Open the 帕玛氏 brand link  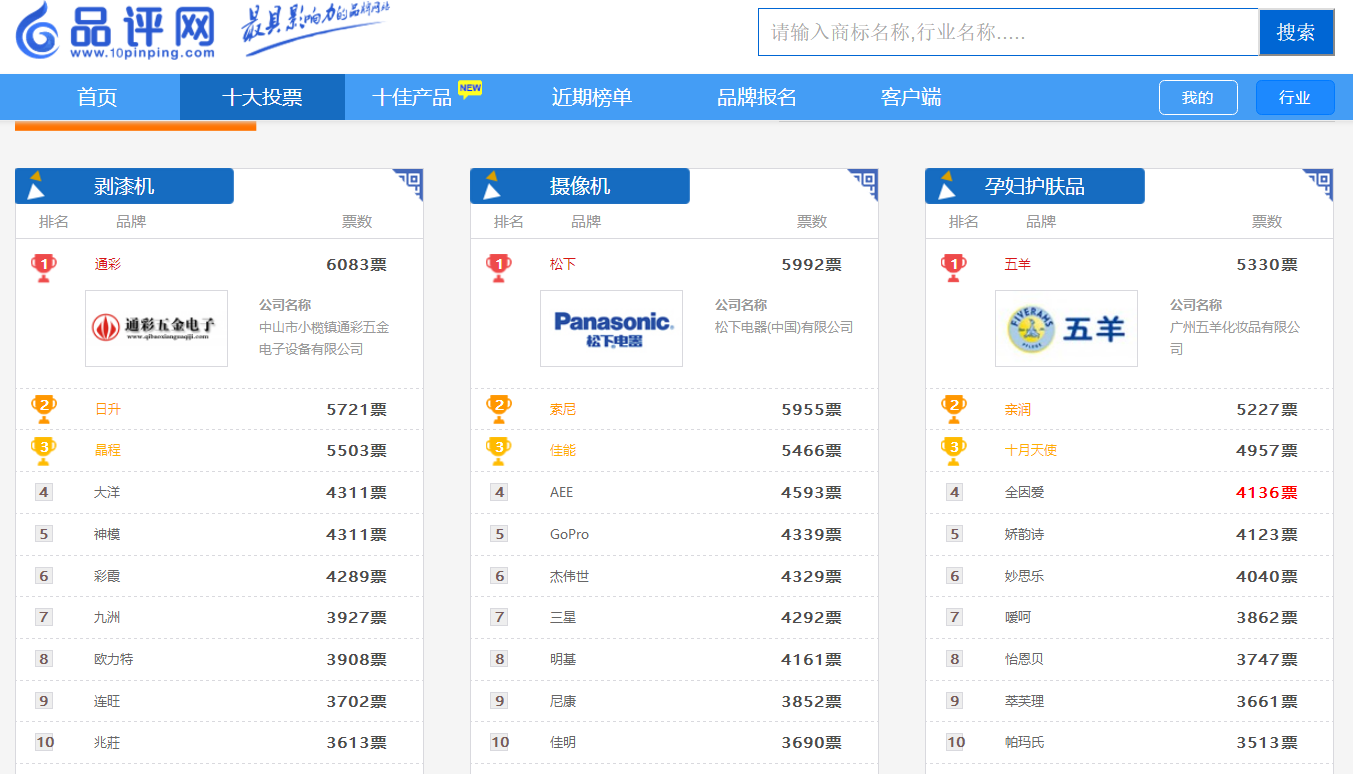click(1024, 742)
